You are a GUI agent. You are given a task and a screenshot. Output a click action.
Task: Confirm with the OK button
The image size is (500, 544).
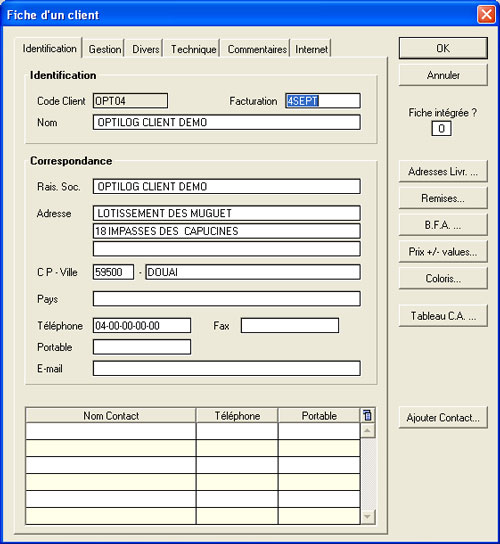(443, 48)
